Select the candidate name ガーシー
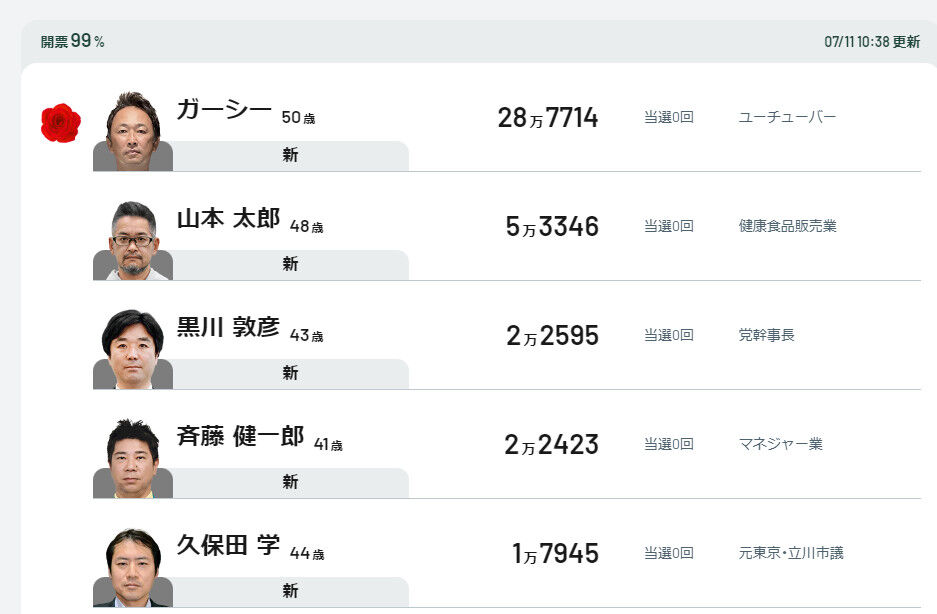This screenshot has height=614, width=937. [x=224, y=110]
